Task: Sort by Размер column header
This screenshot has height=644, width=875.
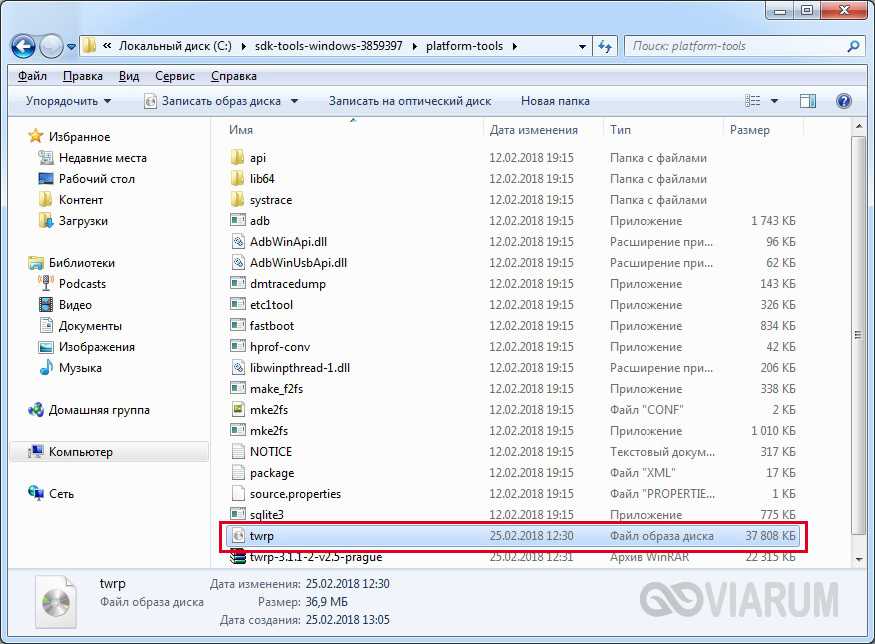Action: [x=750, y=130]
